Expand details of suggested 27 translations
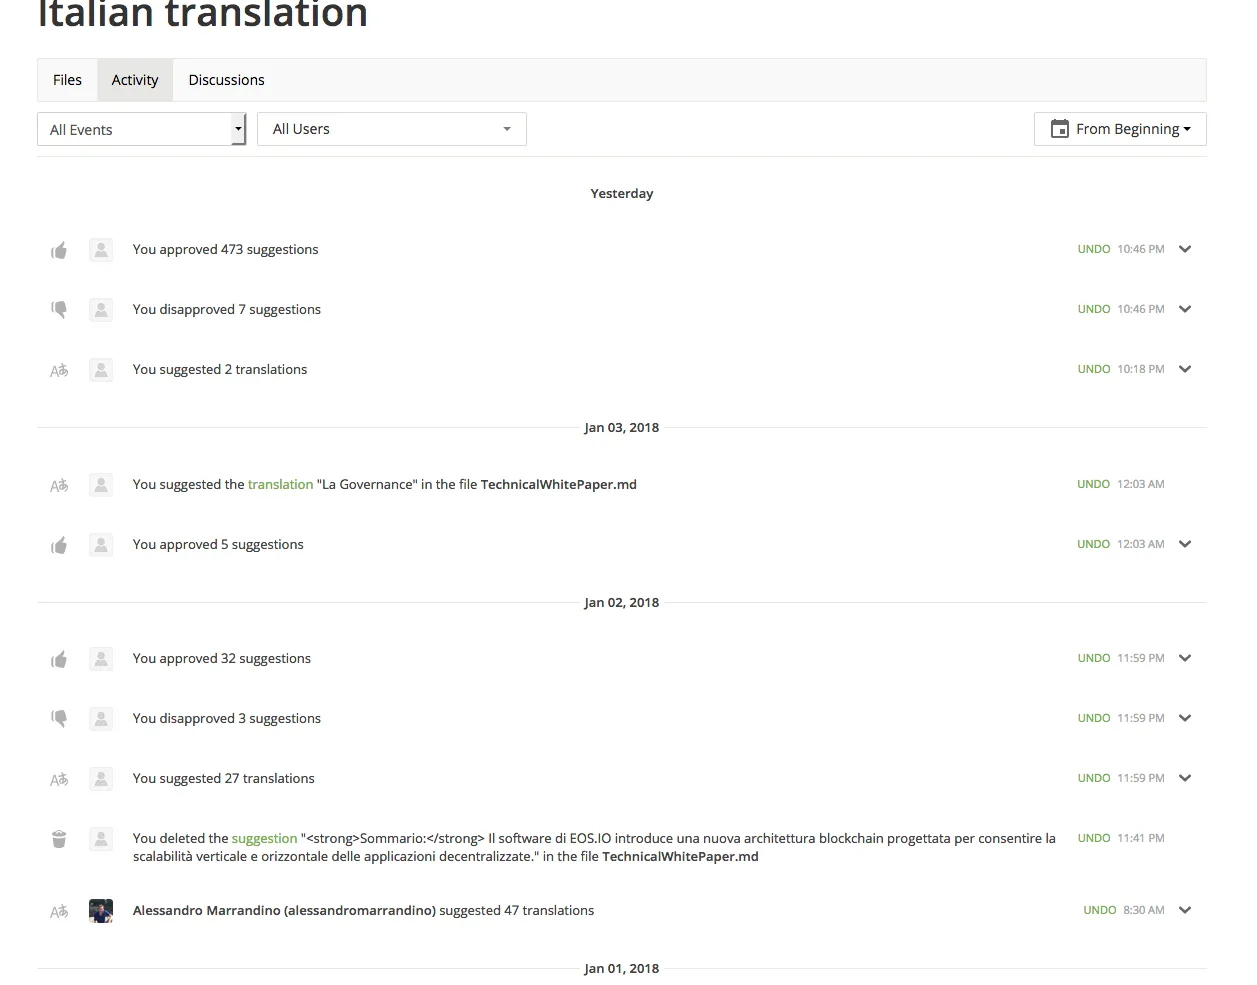This screenshot has width=1257, height=985. coord(1185,778)
